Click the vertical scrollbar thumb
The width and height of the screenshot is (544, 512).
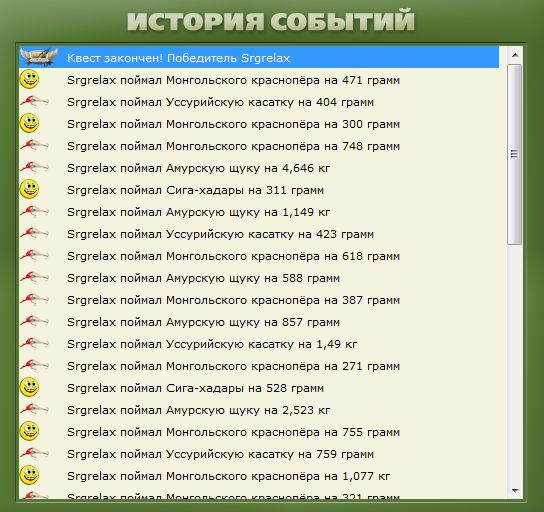(515, 154)
